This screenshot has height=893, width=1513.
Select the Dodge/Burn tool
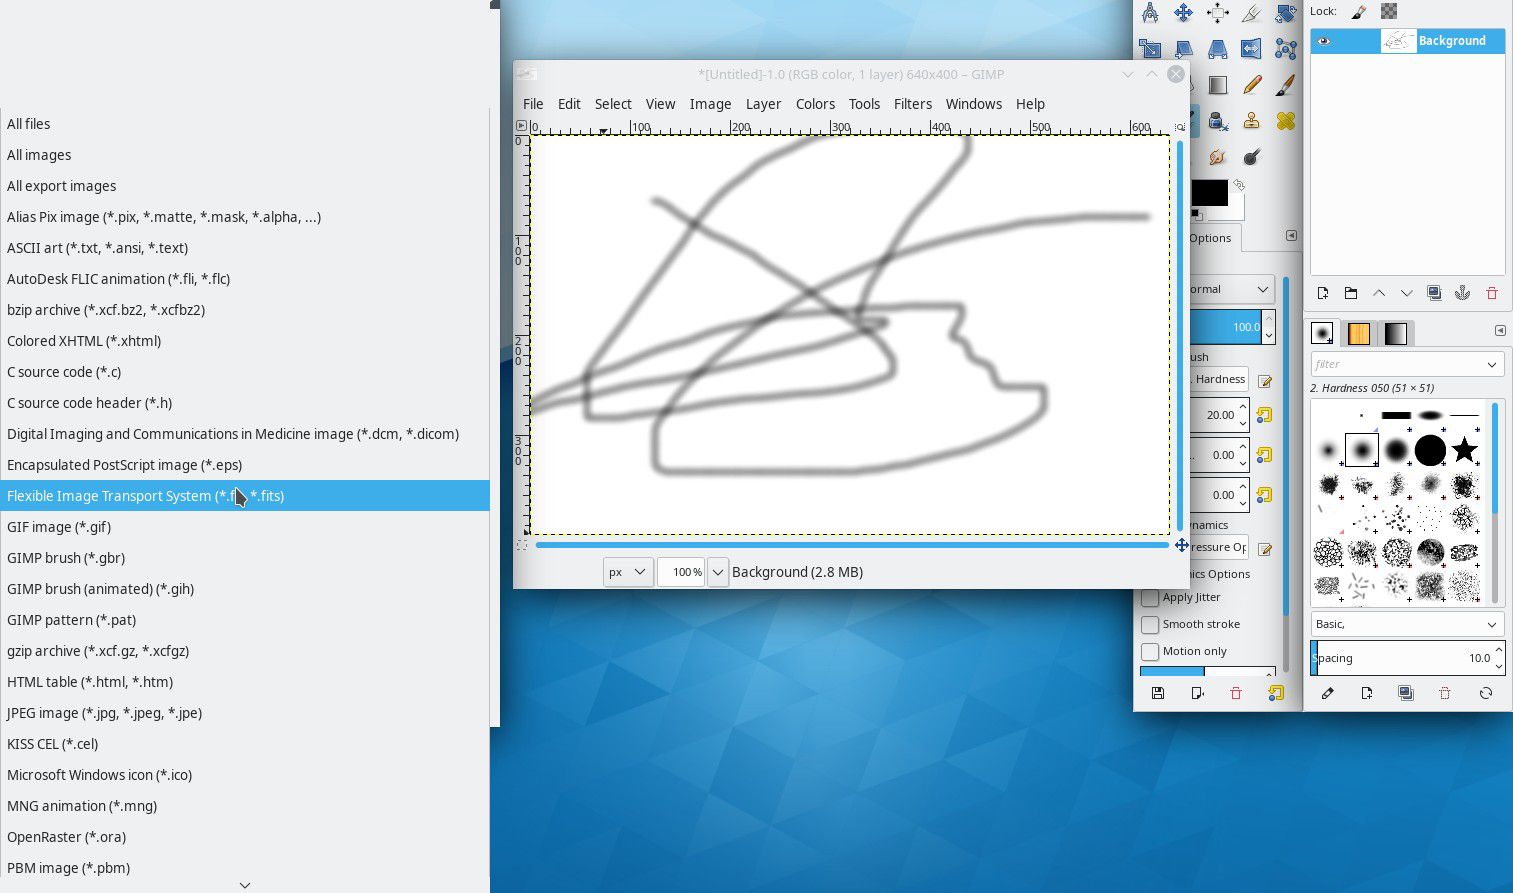pos(1251,157)
